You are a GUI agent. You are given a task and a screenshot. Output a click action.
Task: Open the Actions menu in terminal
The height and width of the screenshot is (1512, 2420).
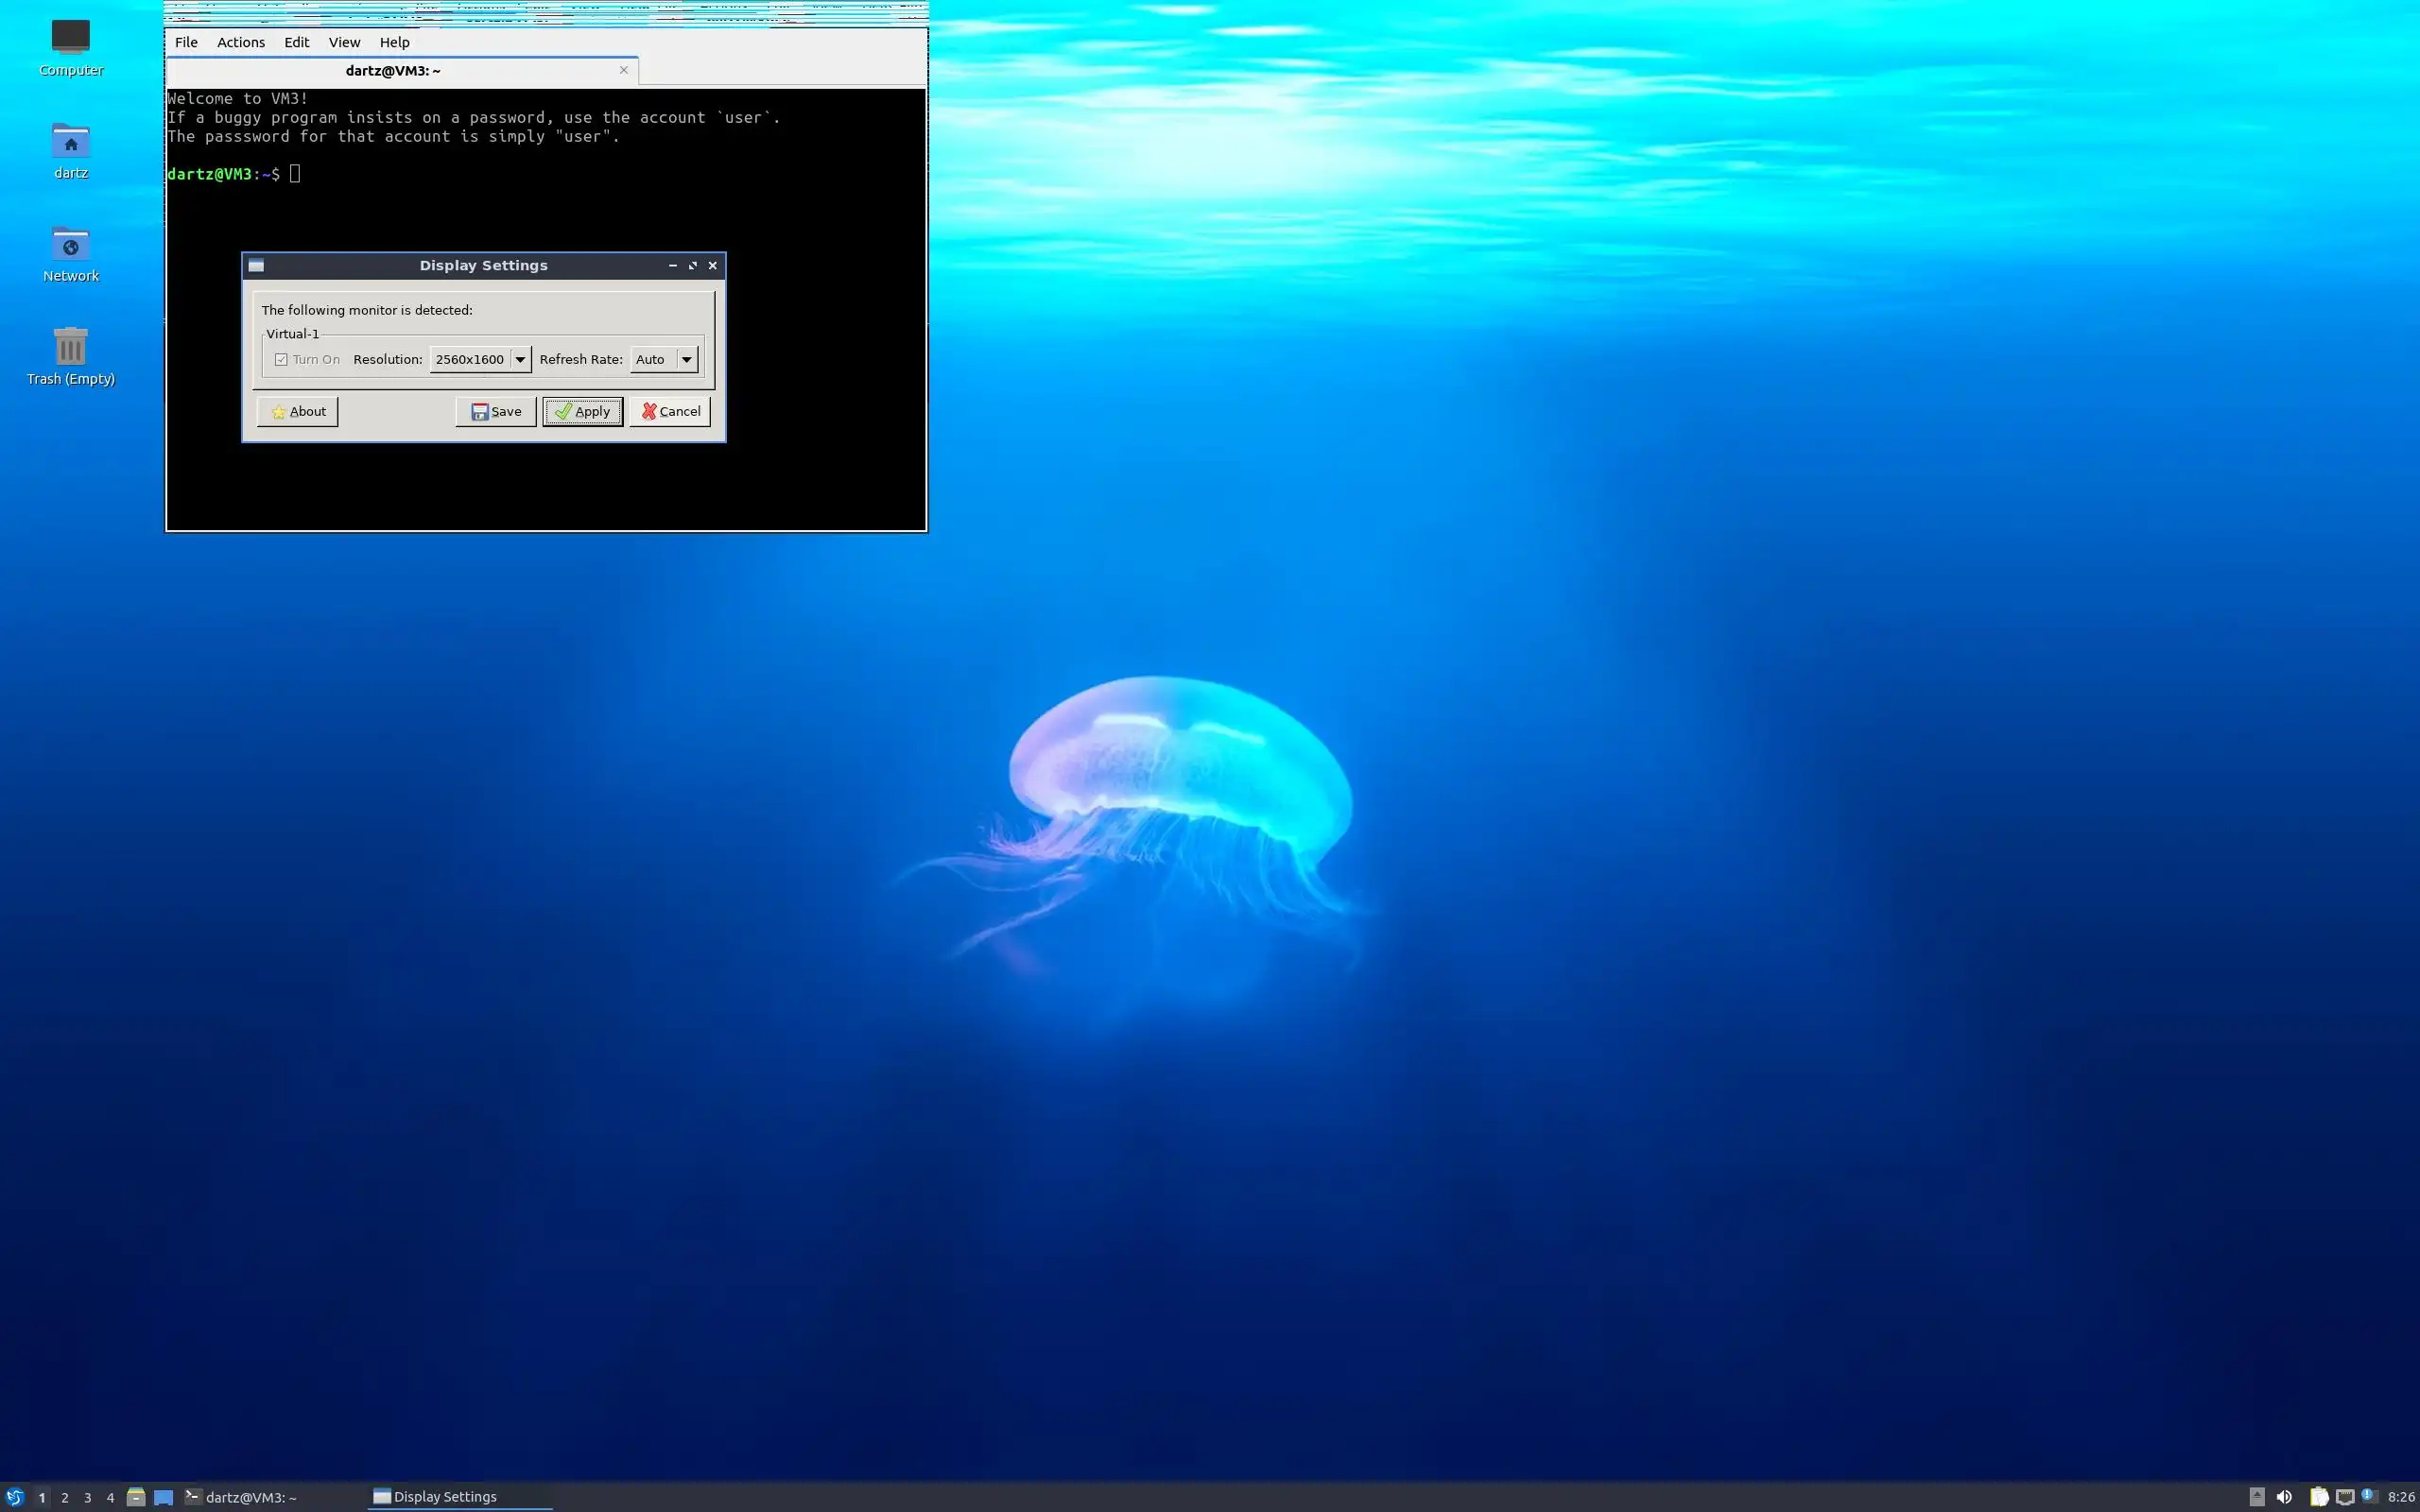click(x=241, y=42)
